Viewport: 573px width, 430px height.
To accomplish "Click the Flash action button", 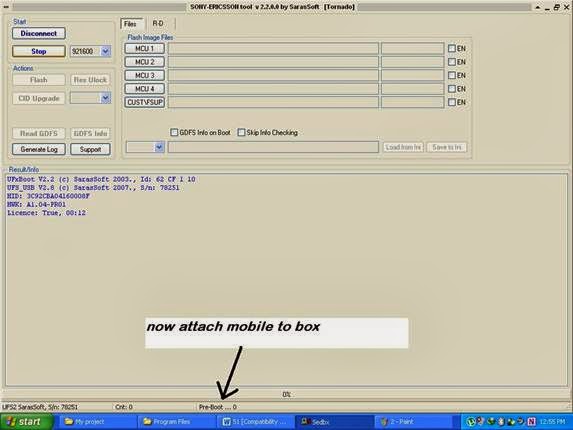I will pyautogui.click(x=39, y=80).
